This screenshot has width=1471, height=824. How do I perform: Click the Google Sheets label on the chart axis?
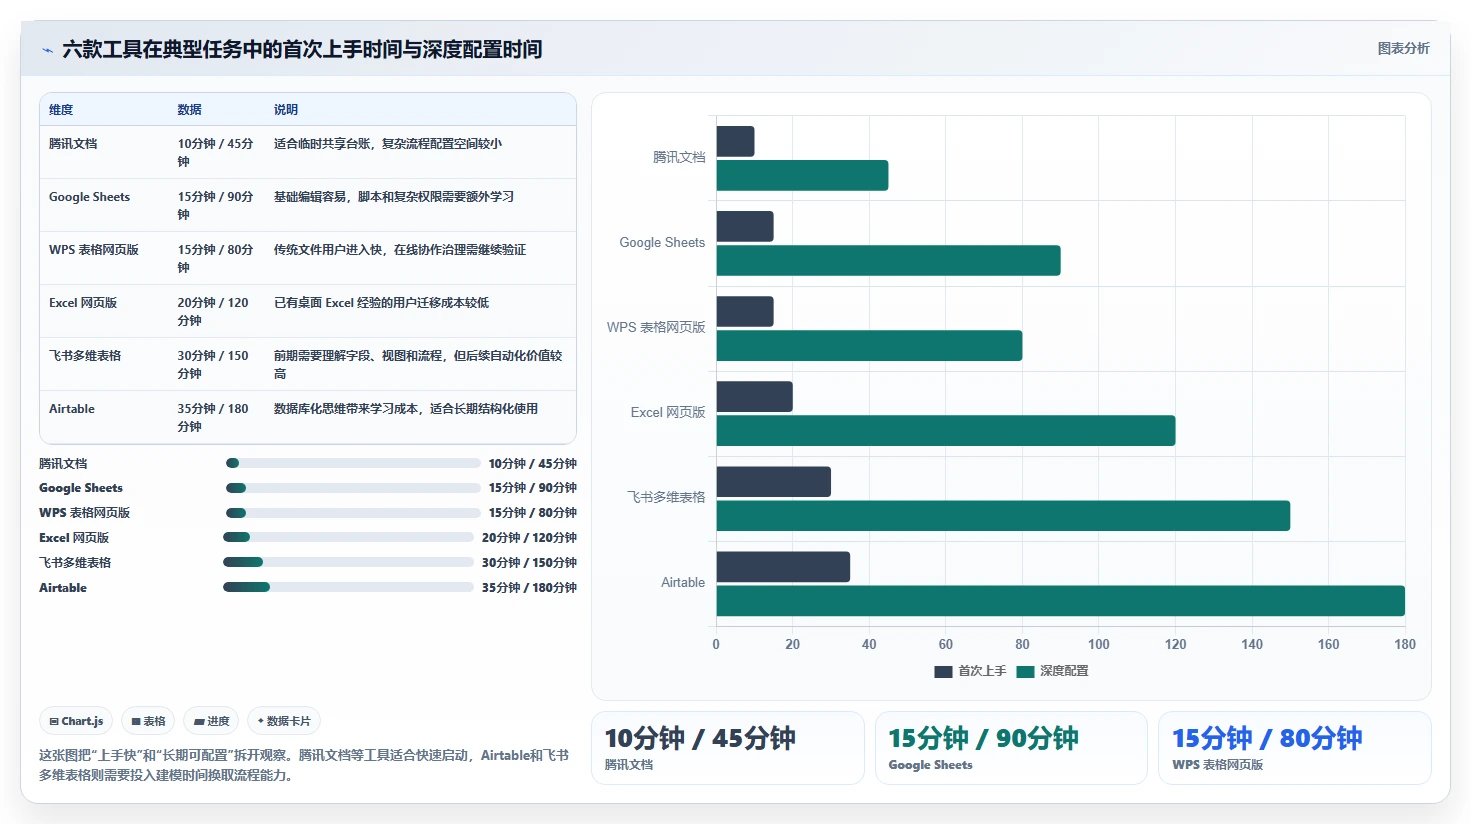[x=662, y=243]
